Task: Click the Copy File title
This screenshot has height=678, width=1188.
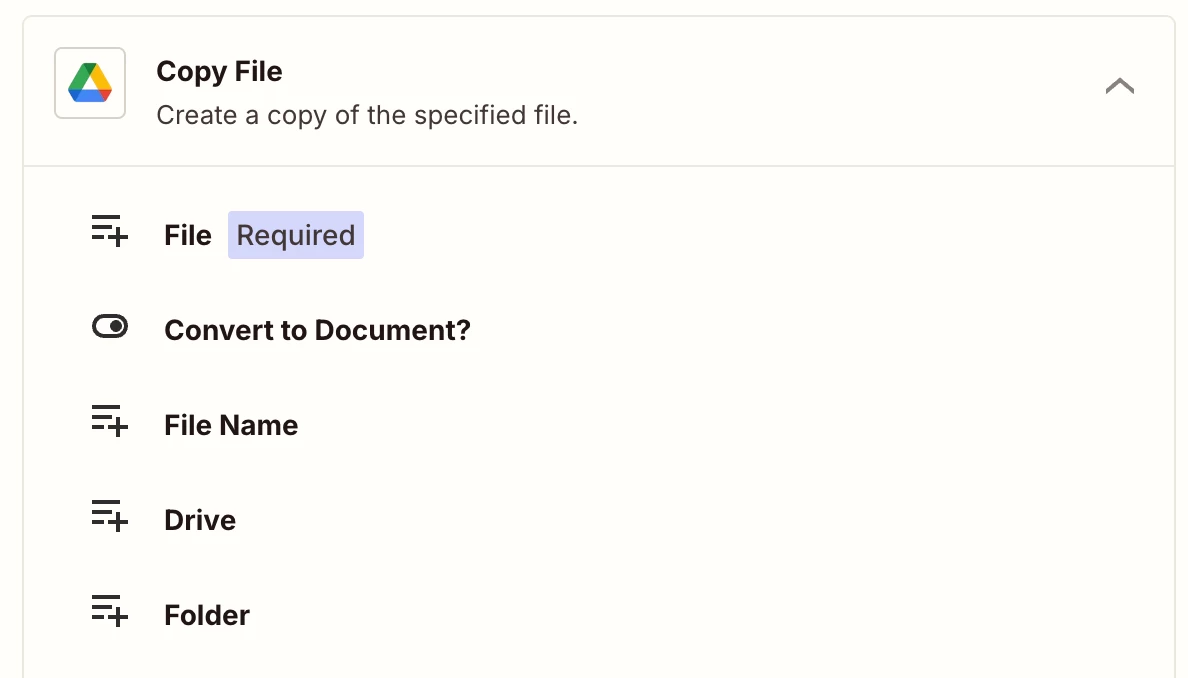Action: 219,72
